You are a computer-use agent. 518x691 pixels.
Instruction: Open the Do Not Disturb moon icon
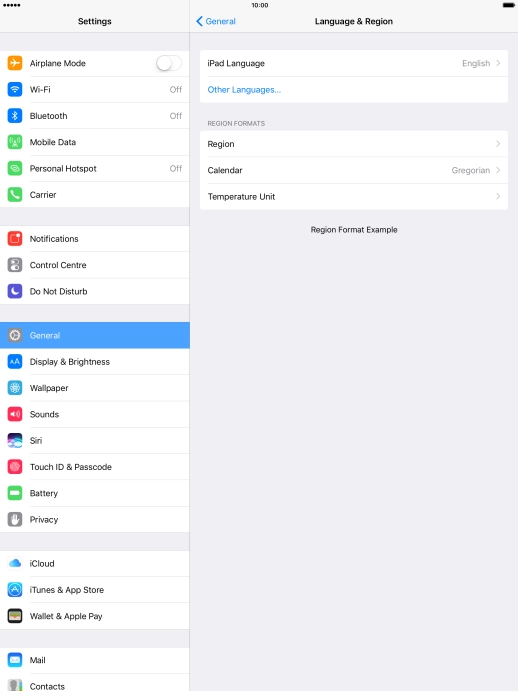15,291
